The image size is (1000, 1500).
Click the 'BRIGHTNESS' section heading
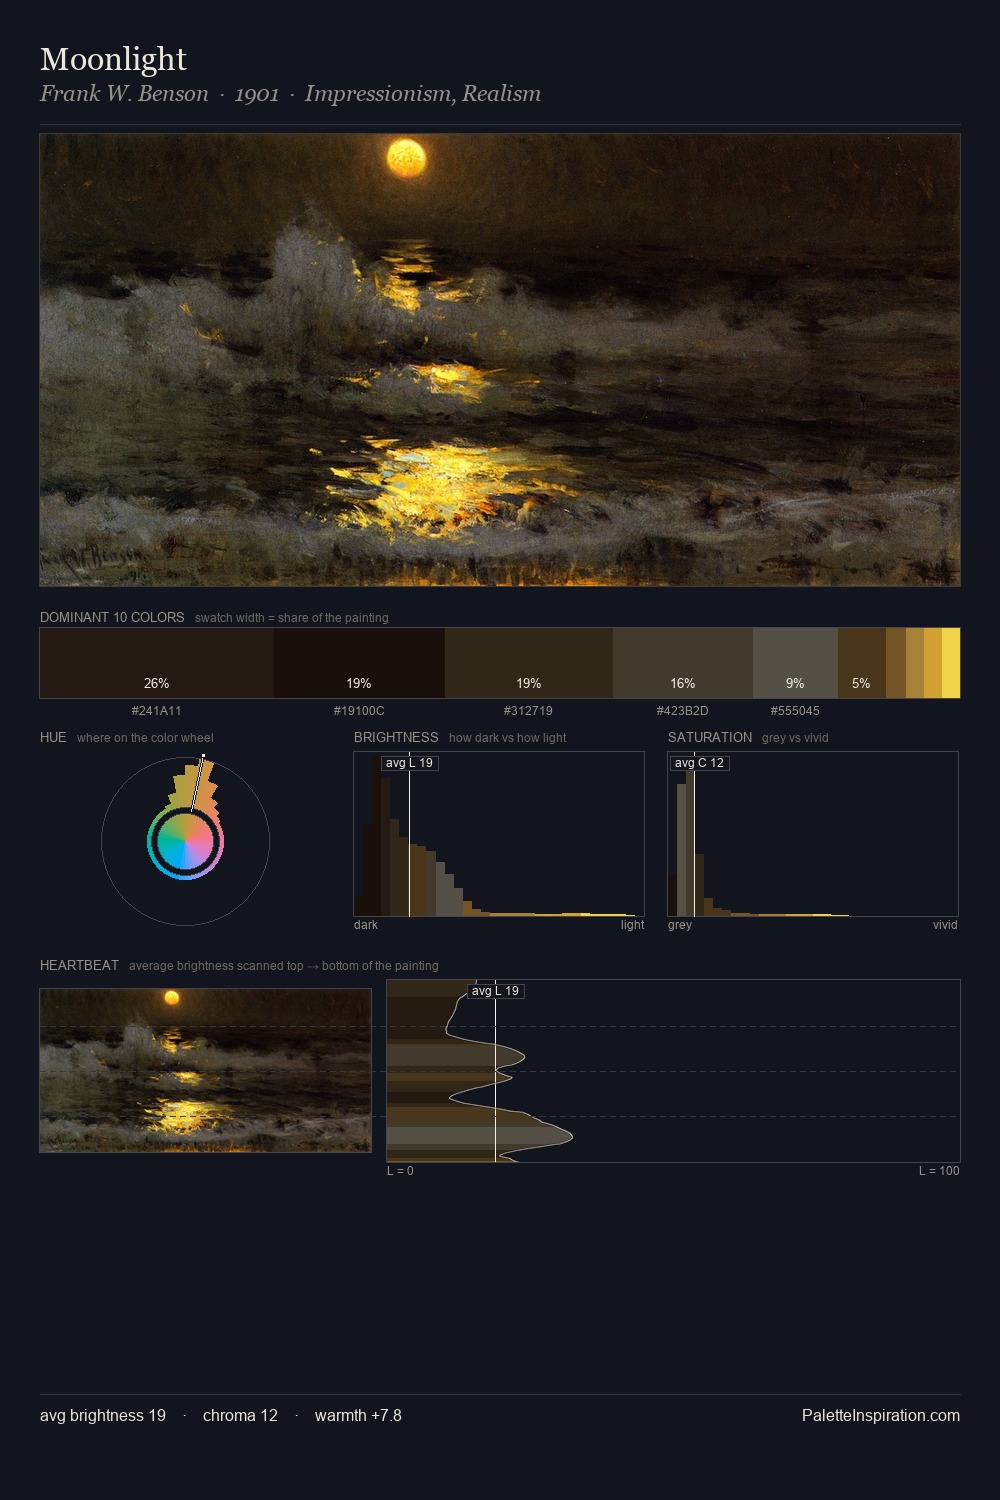pos(396,737)
